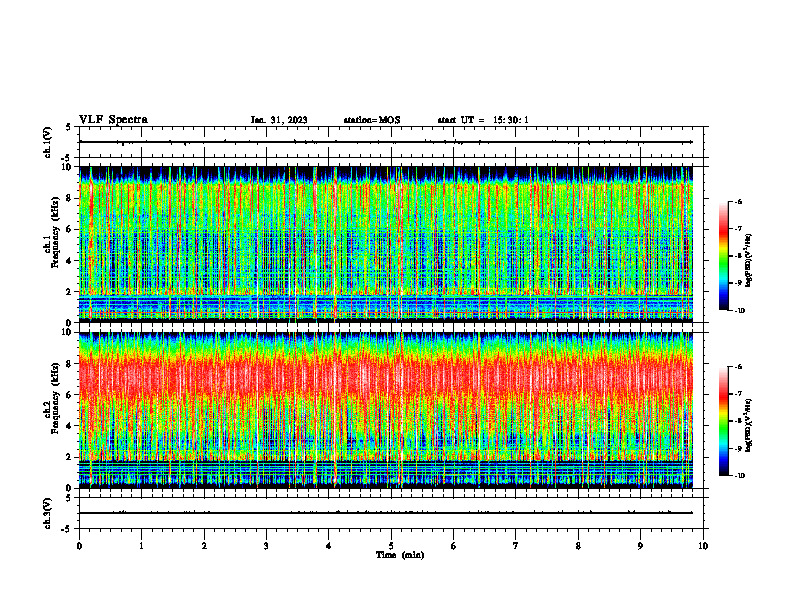Click the "2" kHz tick on ch.2 axis

pyautogui.click(x=70, y=457)
